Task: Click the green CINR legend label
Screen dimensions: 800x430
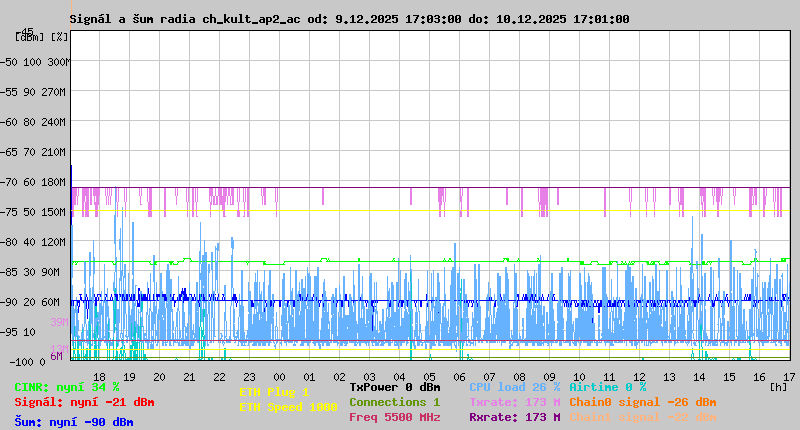Action: pyautogui.click(x=67, y=387)
